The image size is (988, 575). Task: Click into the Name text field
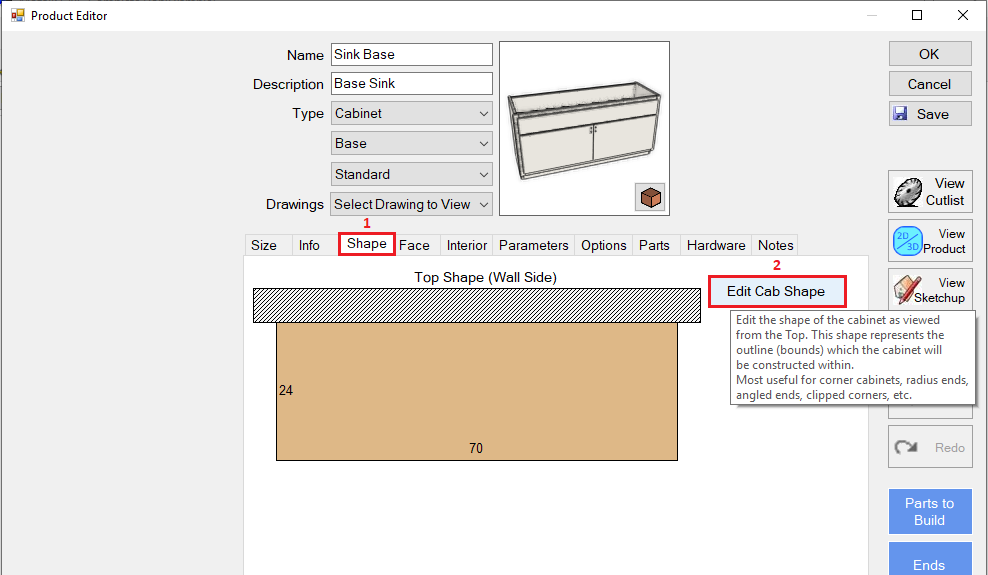411,55
